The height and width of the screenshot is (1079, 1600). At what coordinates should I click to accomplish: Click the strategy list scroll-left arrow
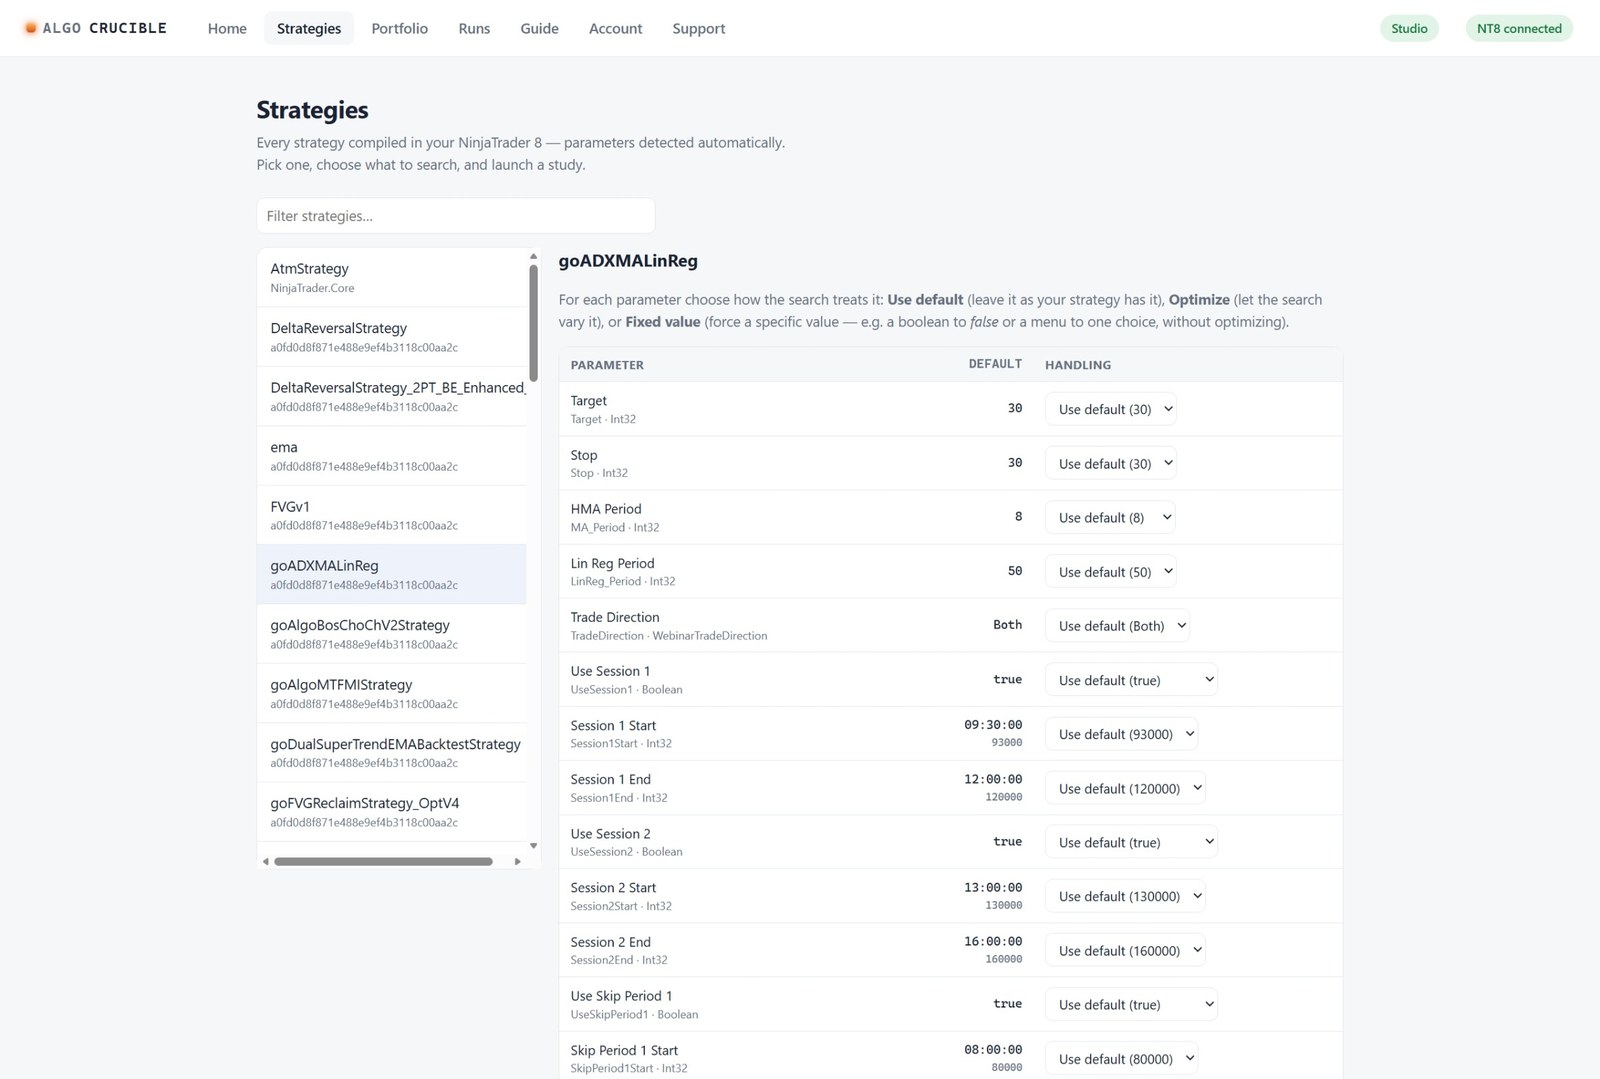[x=265, y=861]
